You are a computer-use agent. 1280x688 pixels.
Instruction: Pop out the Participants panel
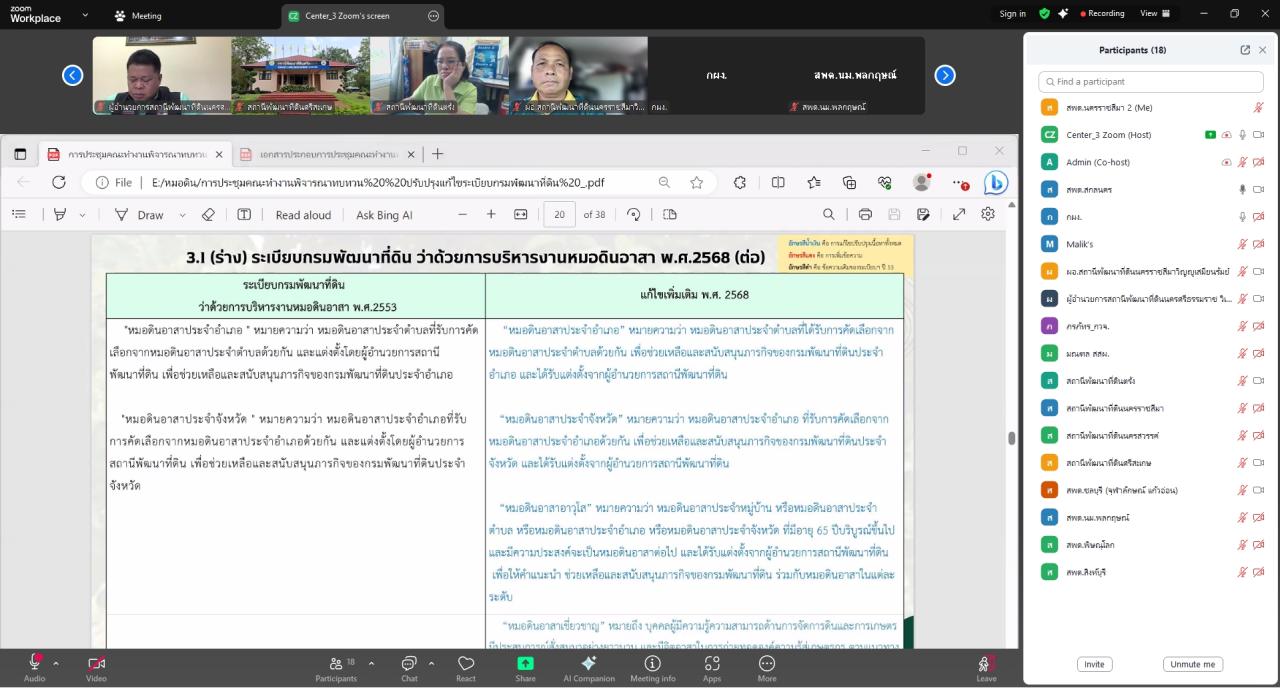pyautogui.click(x=1245, y=50)
